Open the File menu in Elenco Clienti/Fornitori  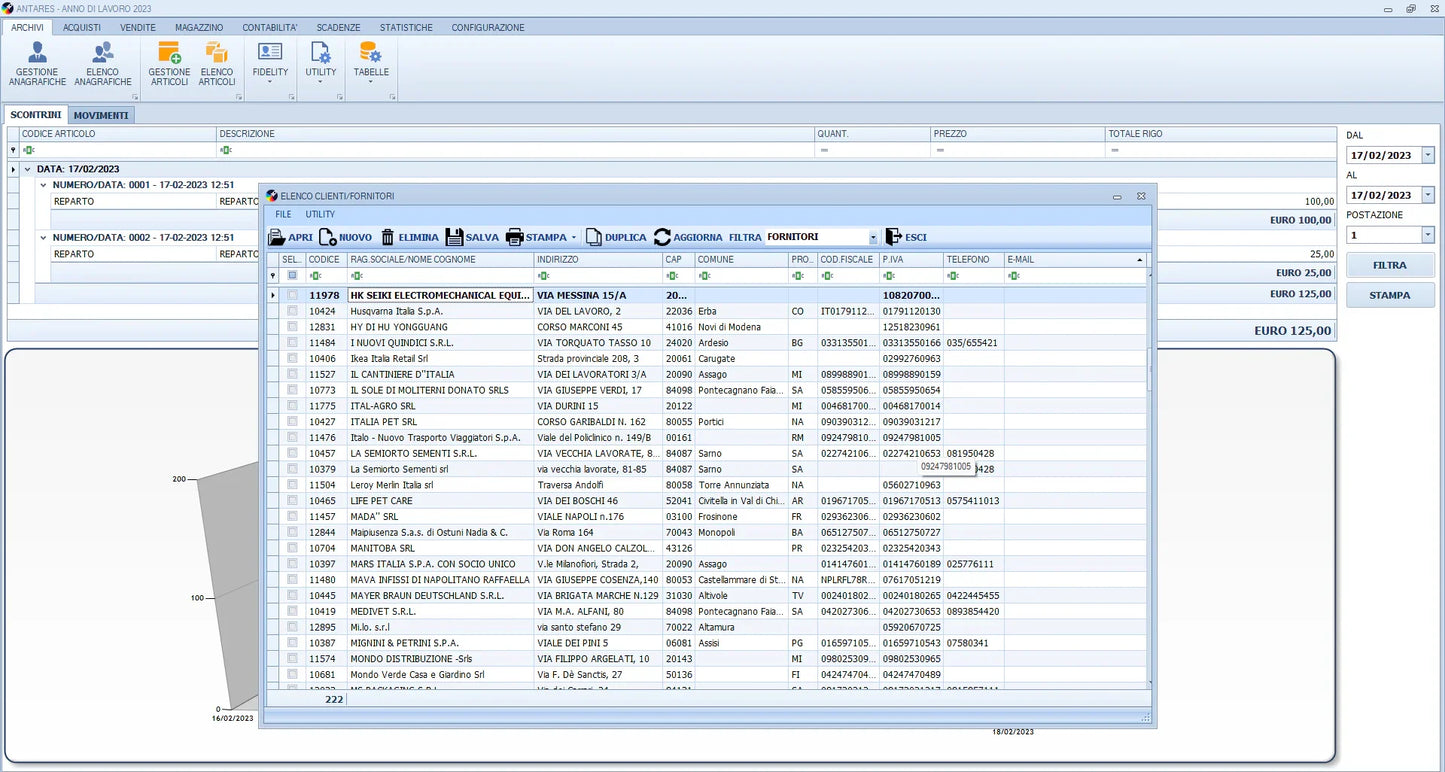[283, 214]
